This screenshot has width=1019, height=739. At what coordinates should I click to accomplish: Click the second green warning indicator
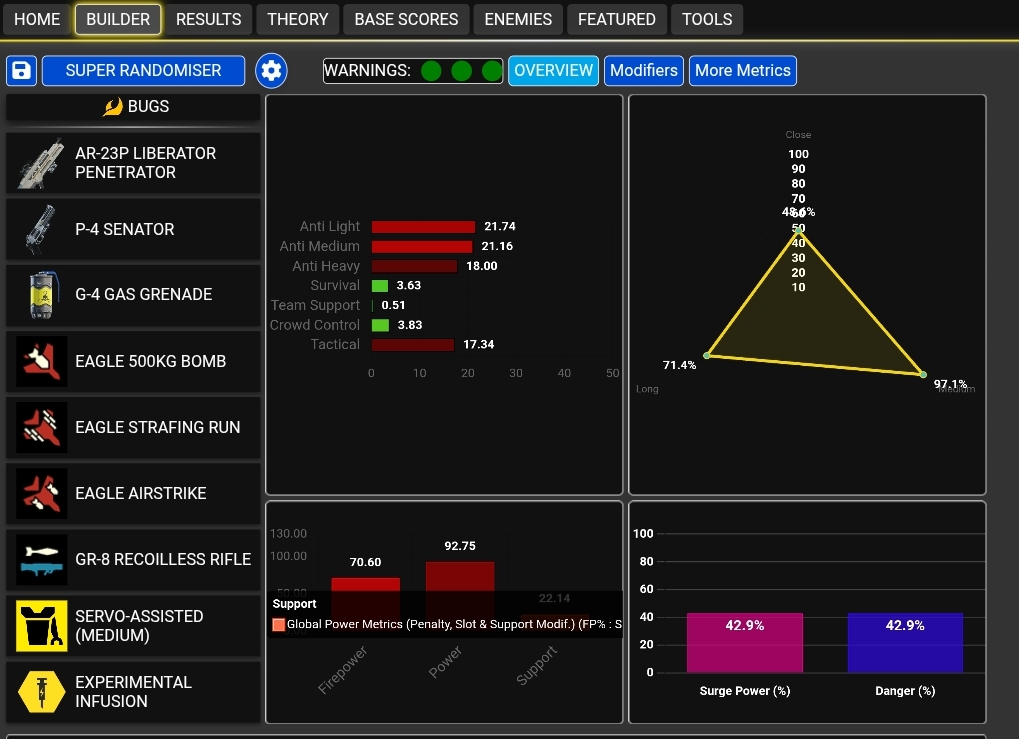[x=461, y=70]
